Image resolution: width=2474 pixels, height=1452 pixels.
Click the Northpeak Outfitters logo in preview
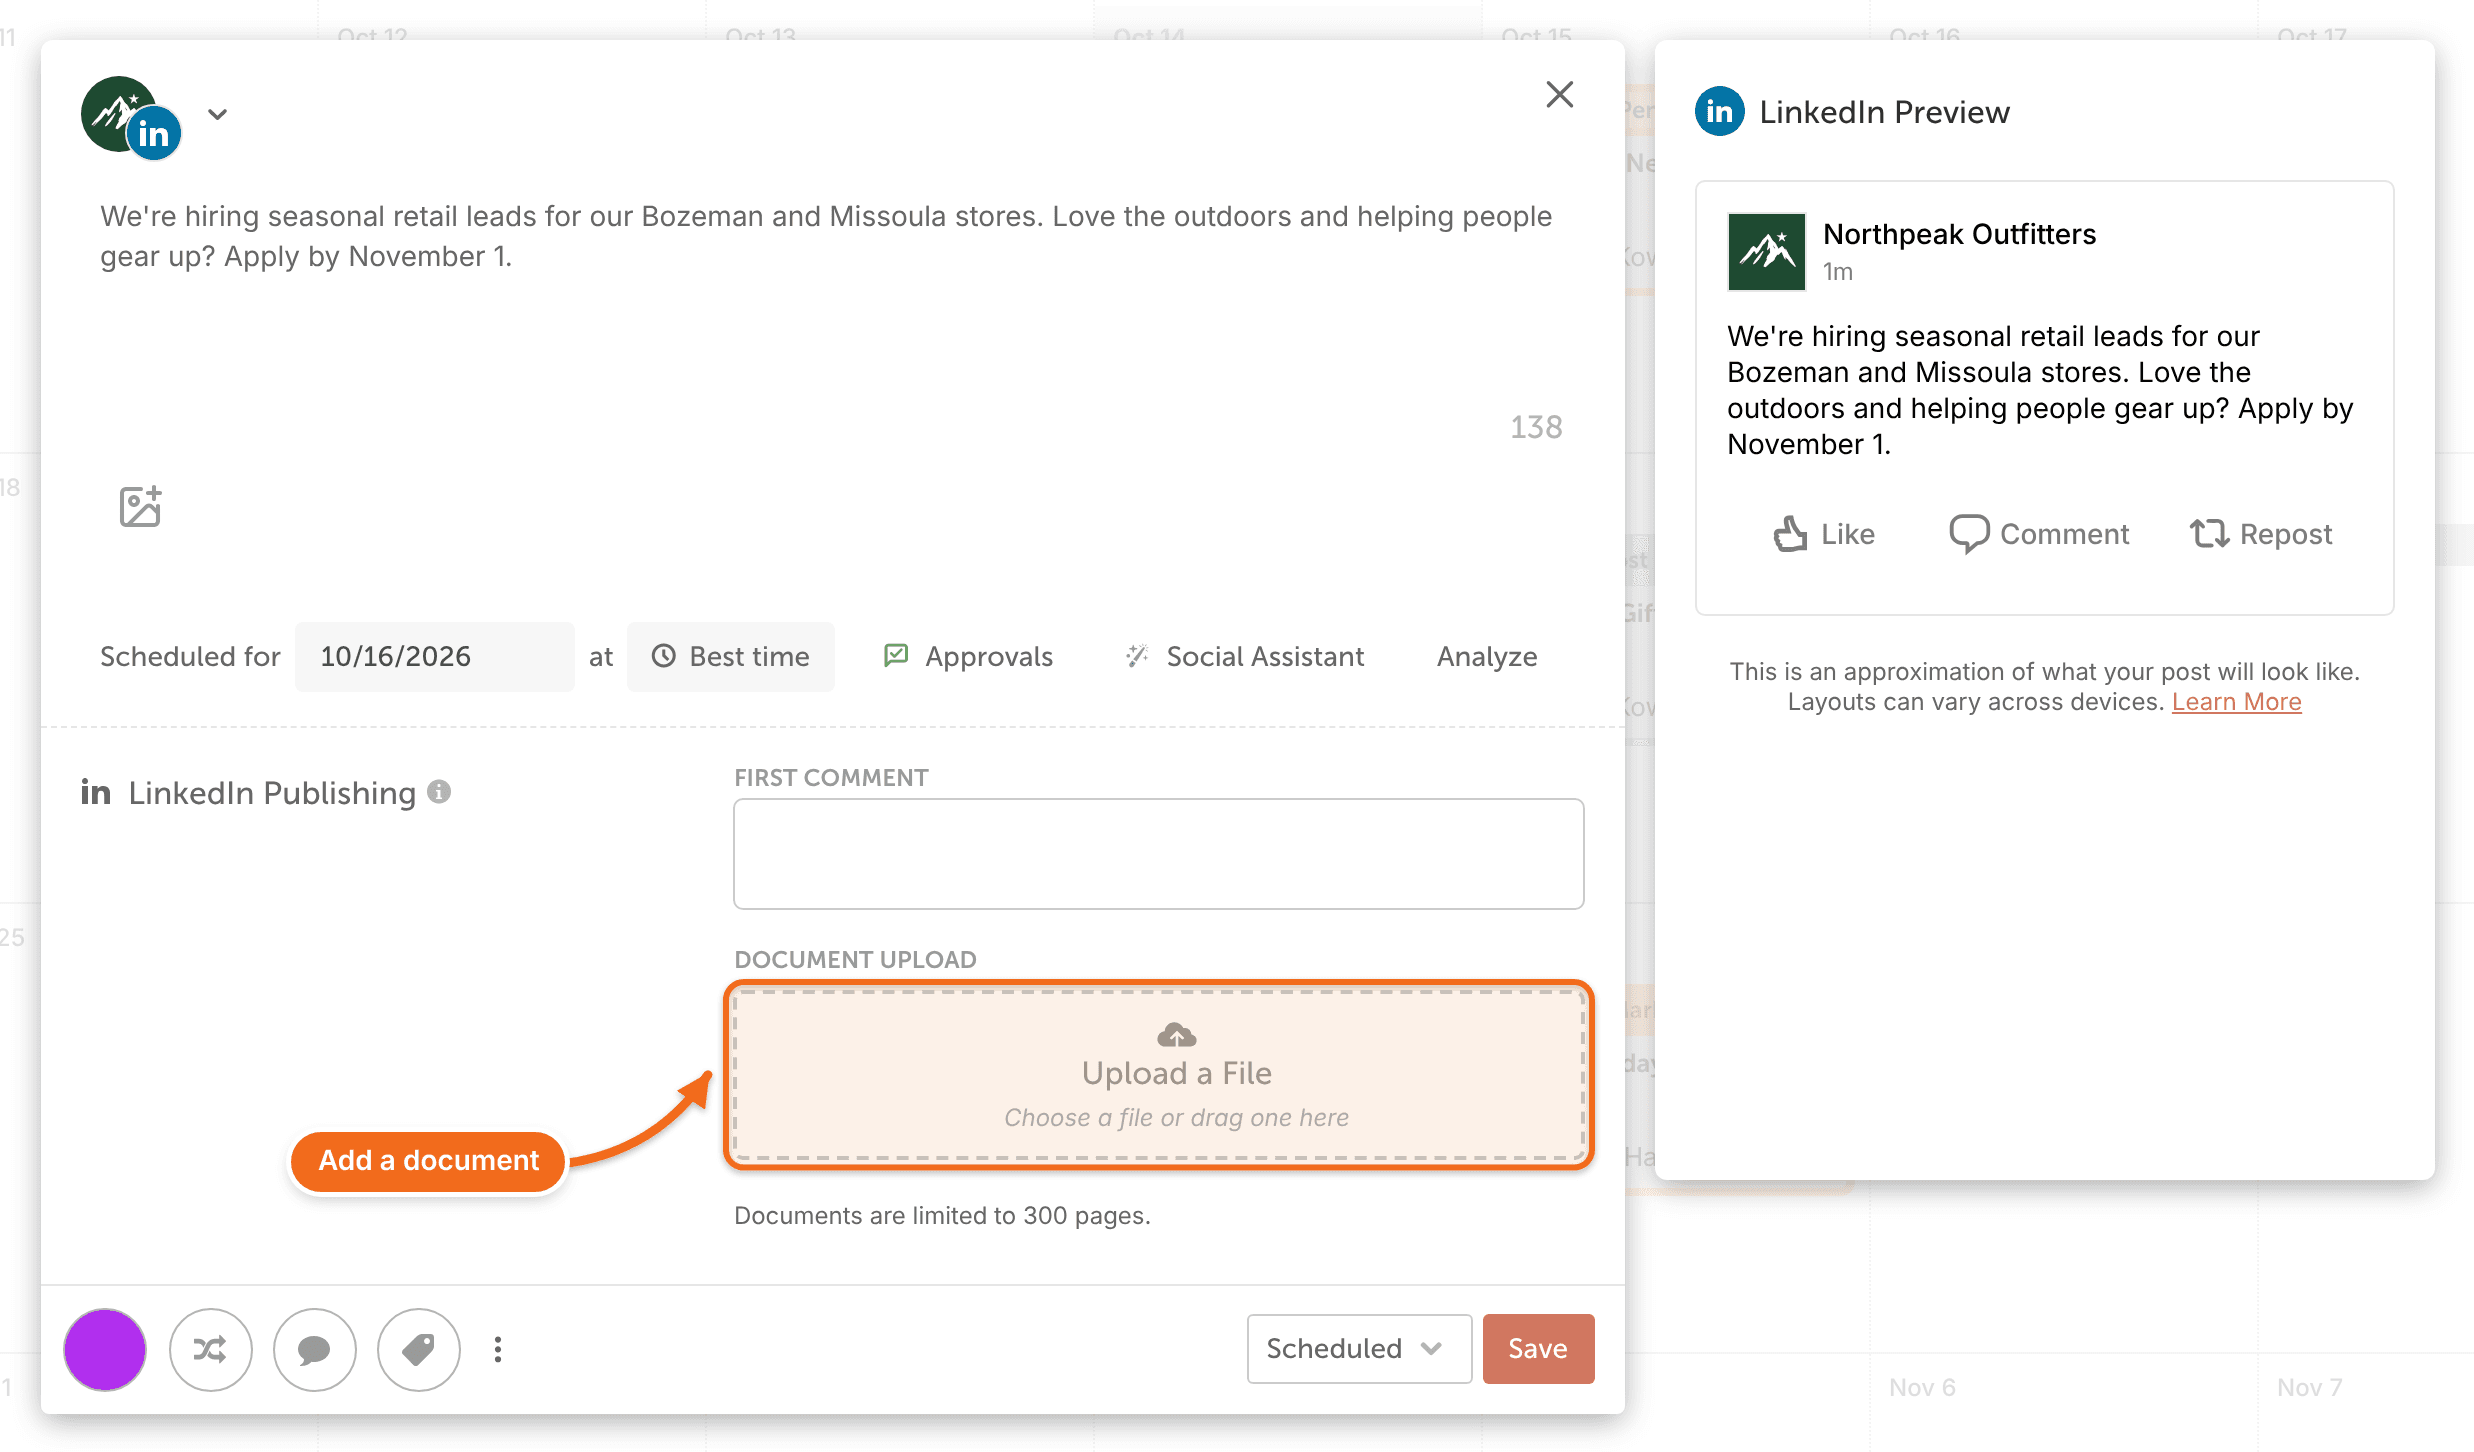(x=1766, y=251)
